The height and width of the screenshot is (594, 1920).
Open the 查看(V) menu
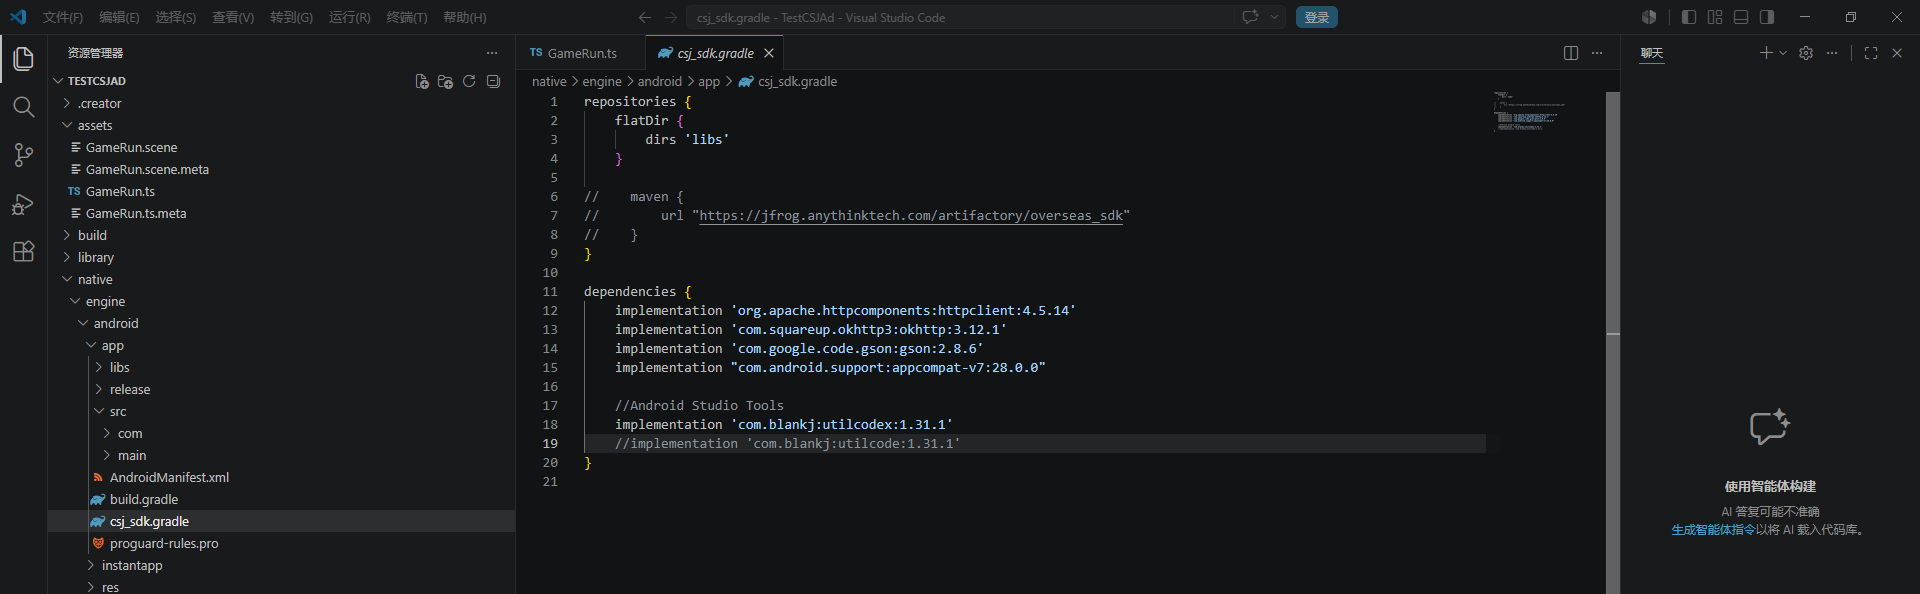click(x=233, y=17)
